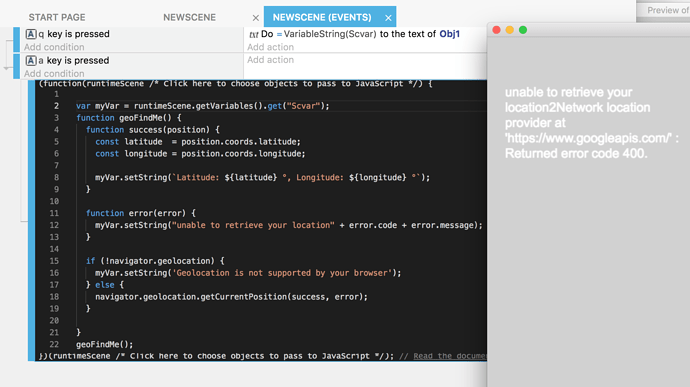Click the 'unable to retrieve your location' string

[x=253, y=225]
